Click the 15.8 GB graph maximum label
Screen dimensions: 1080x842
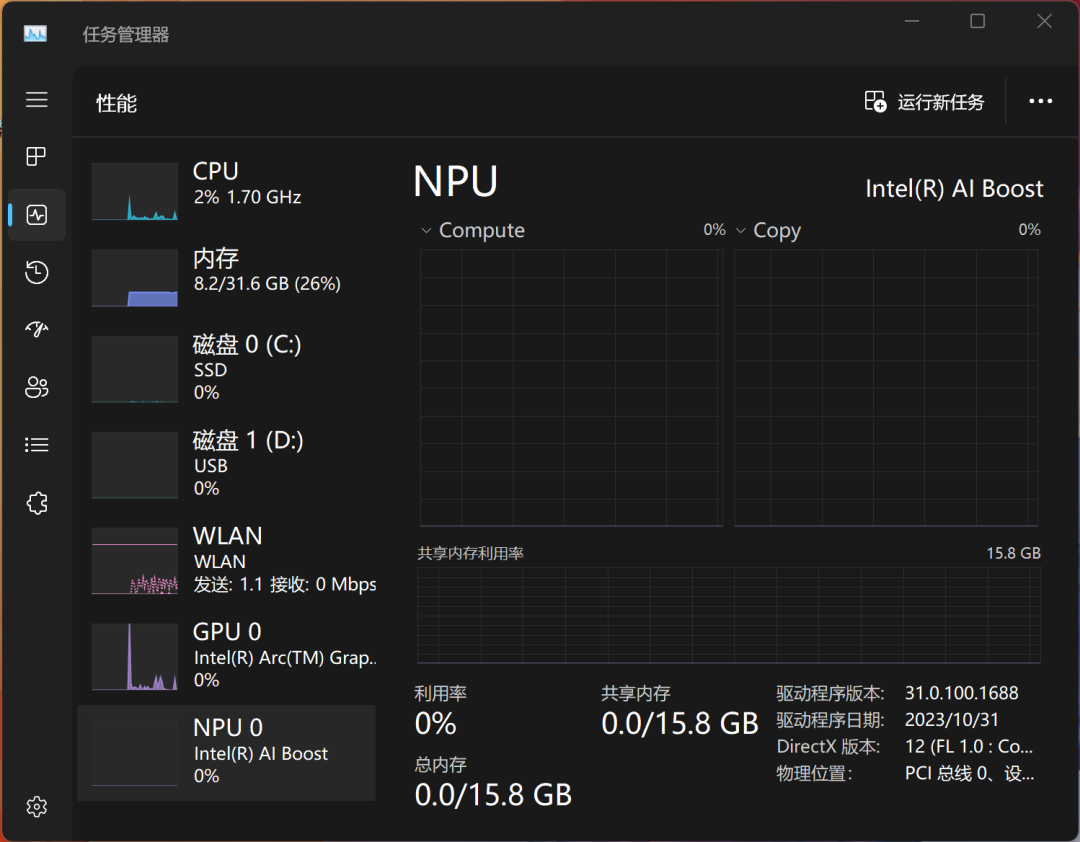coord(1013,553)
